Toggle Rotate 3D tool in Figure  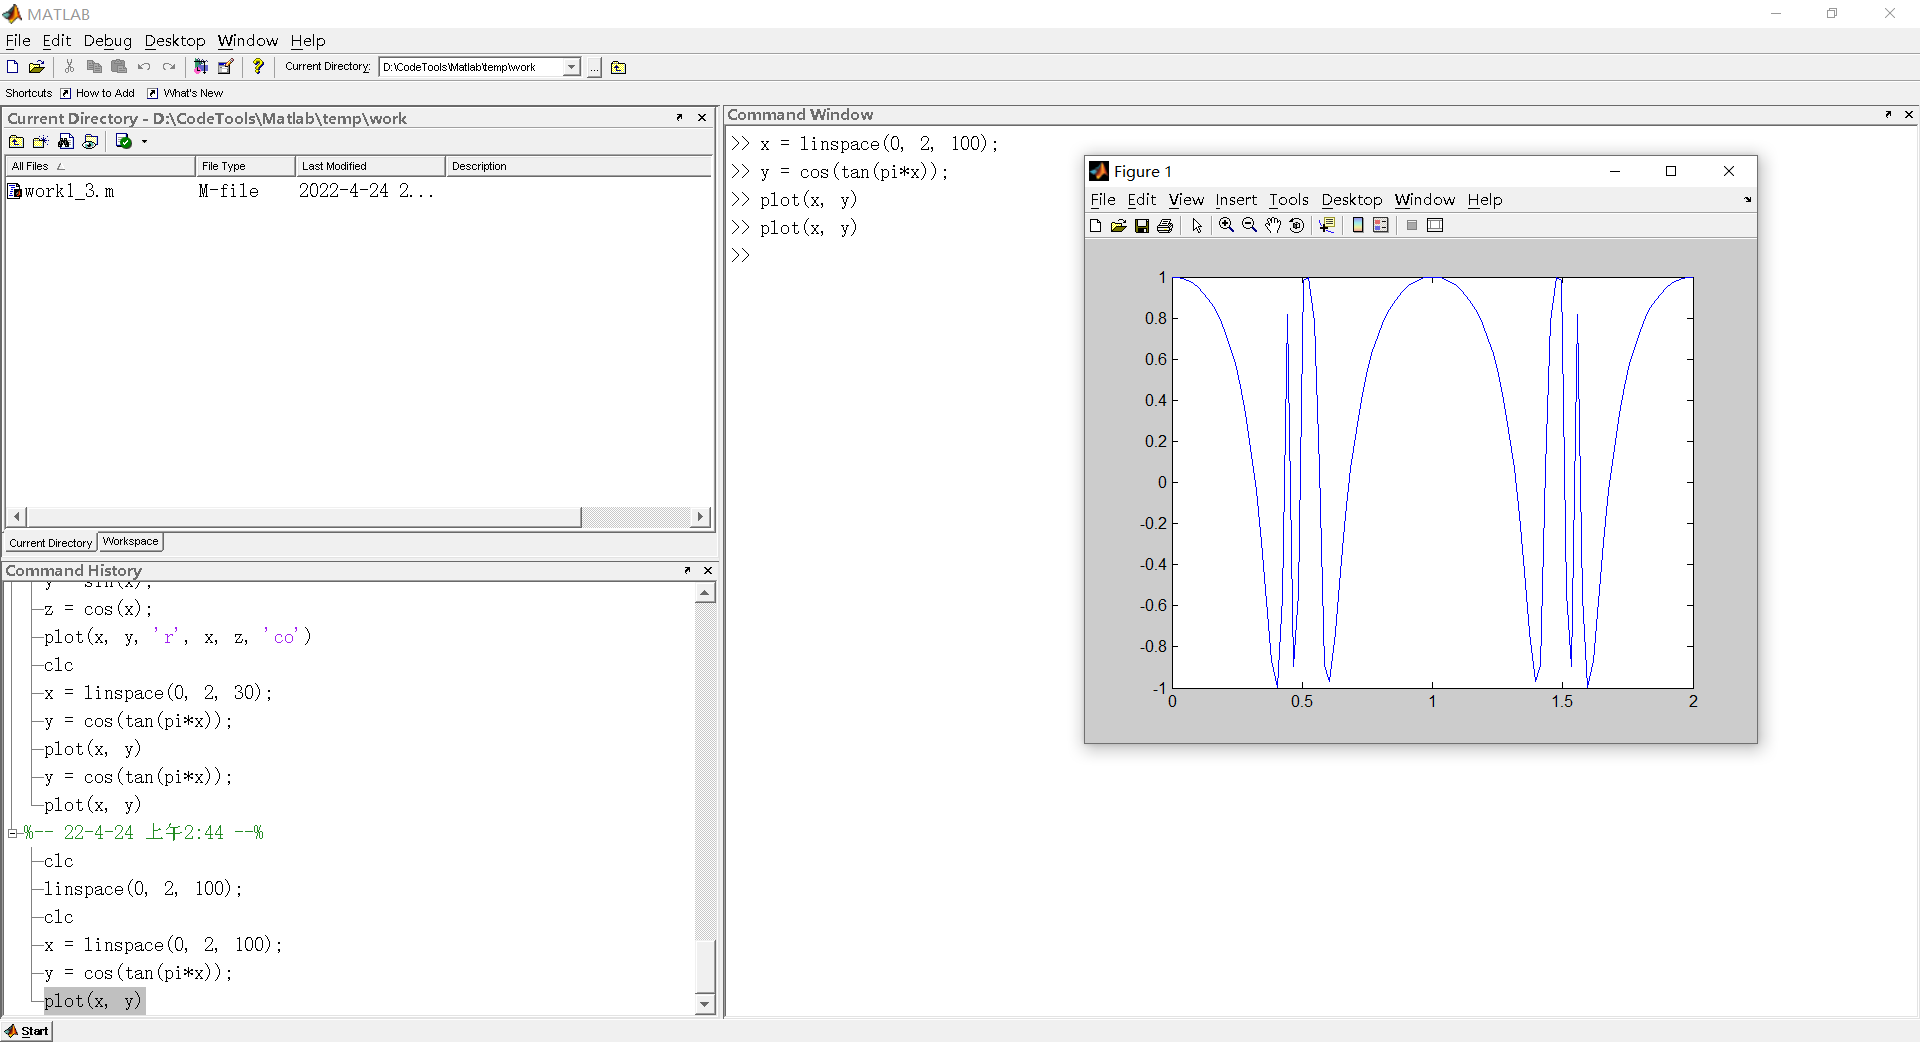pyautogui.click(x=1297, y=225)
